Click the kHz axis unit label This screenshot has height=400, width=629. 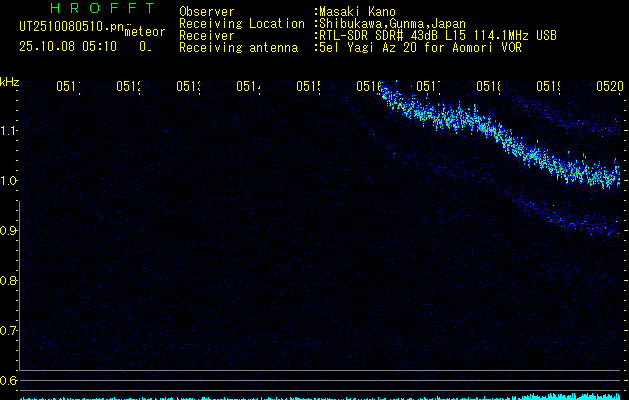pyautogui.click(x=9, y=82)
